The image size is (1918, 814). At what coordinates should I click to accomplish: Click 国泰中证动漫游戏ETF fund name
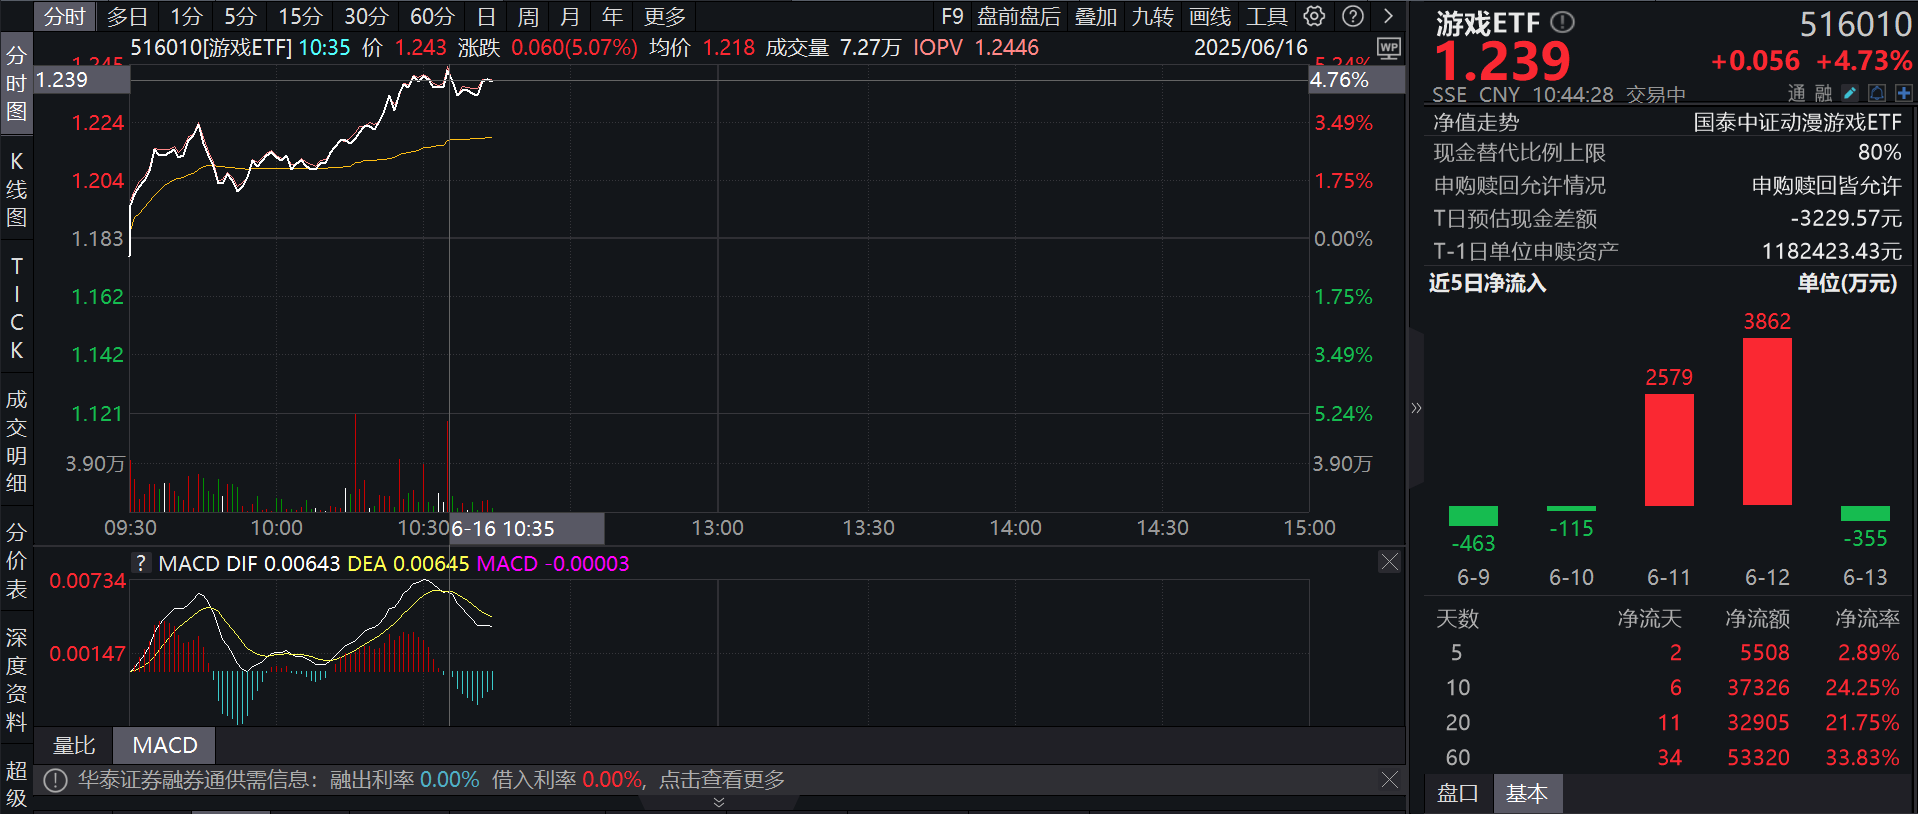pyautogui.click(x=1797, y=122)
